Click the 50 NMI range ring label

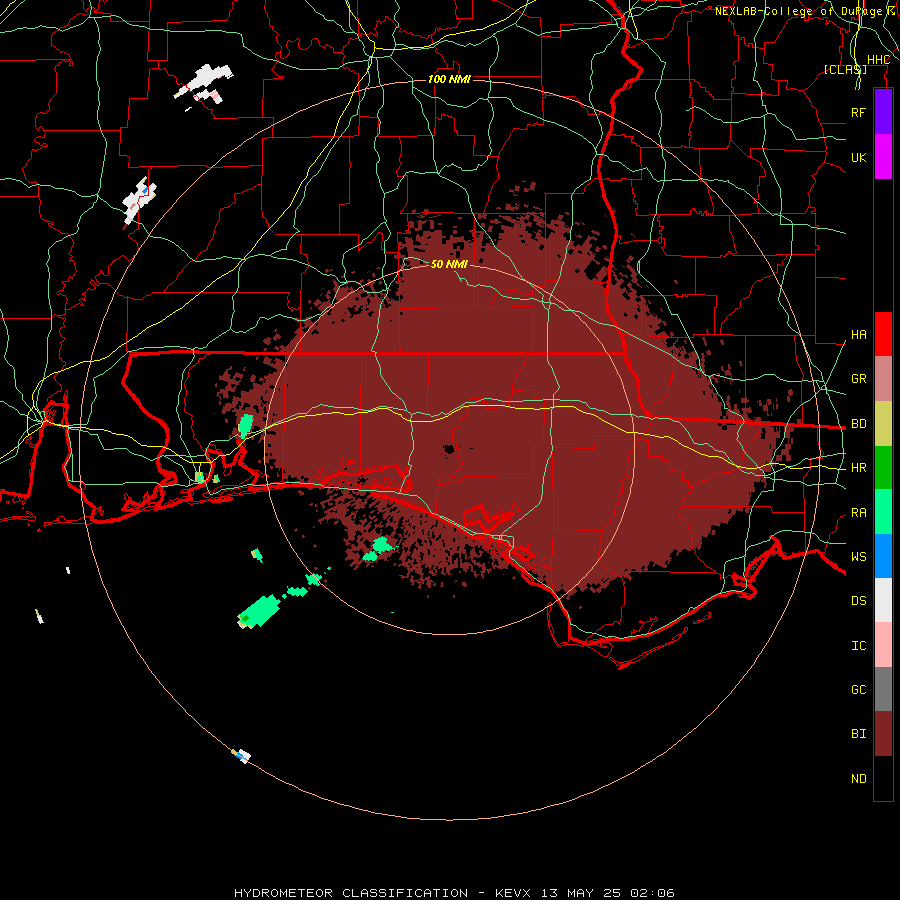coord(449,264)
